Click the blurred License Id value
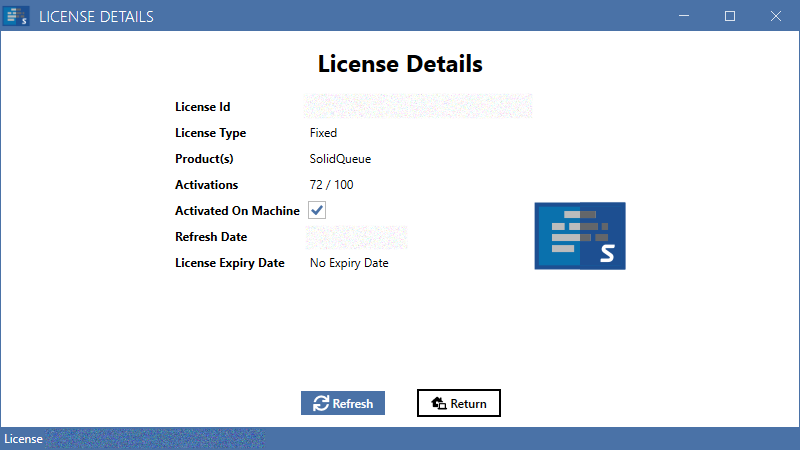 (418, 106)
